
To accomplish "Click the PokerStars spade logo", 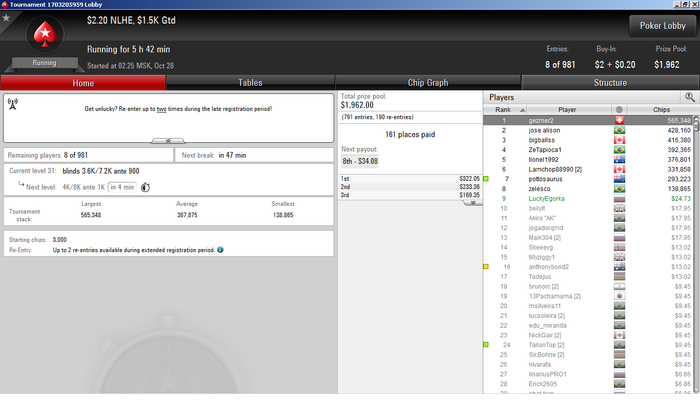I will coord(45,35).
